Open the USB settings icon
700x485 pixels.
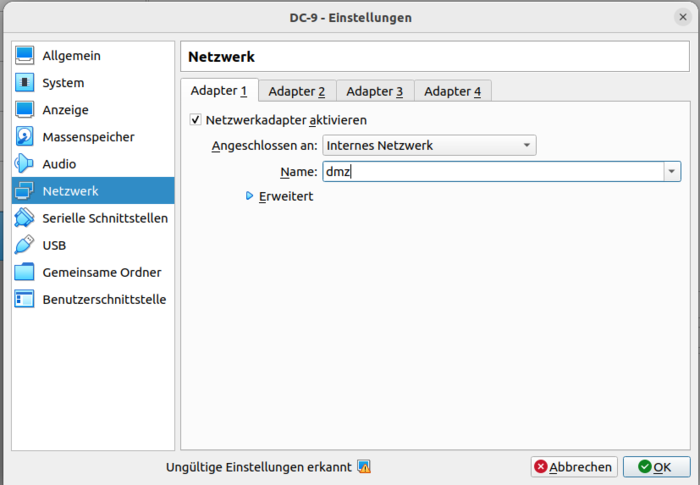point(25,245)
